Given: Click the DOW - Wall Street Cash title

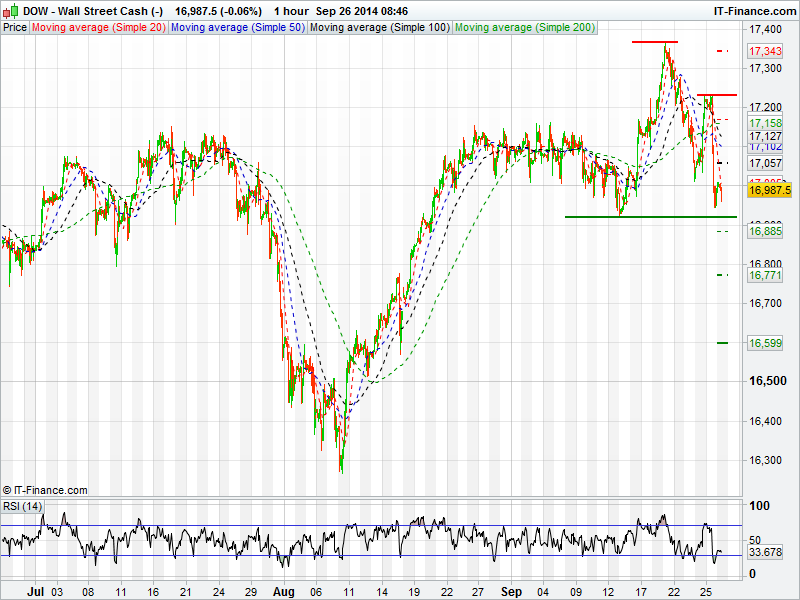Looking at the screenshot, I should tap(93, 11).
